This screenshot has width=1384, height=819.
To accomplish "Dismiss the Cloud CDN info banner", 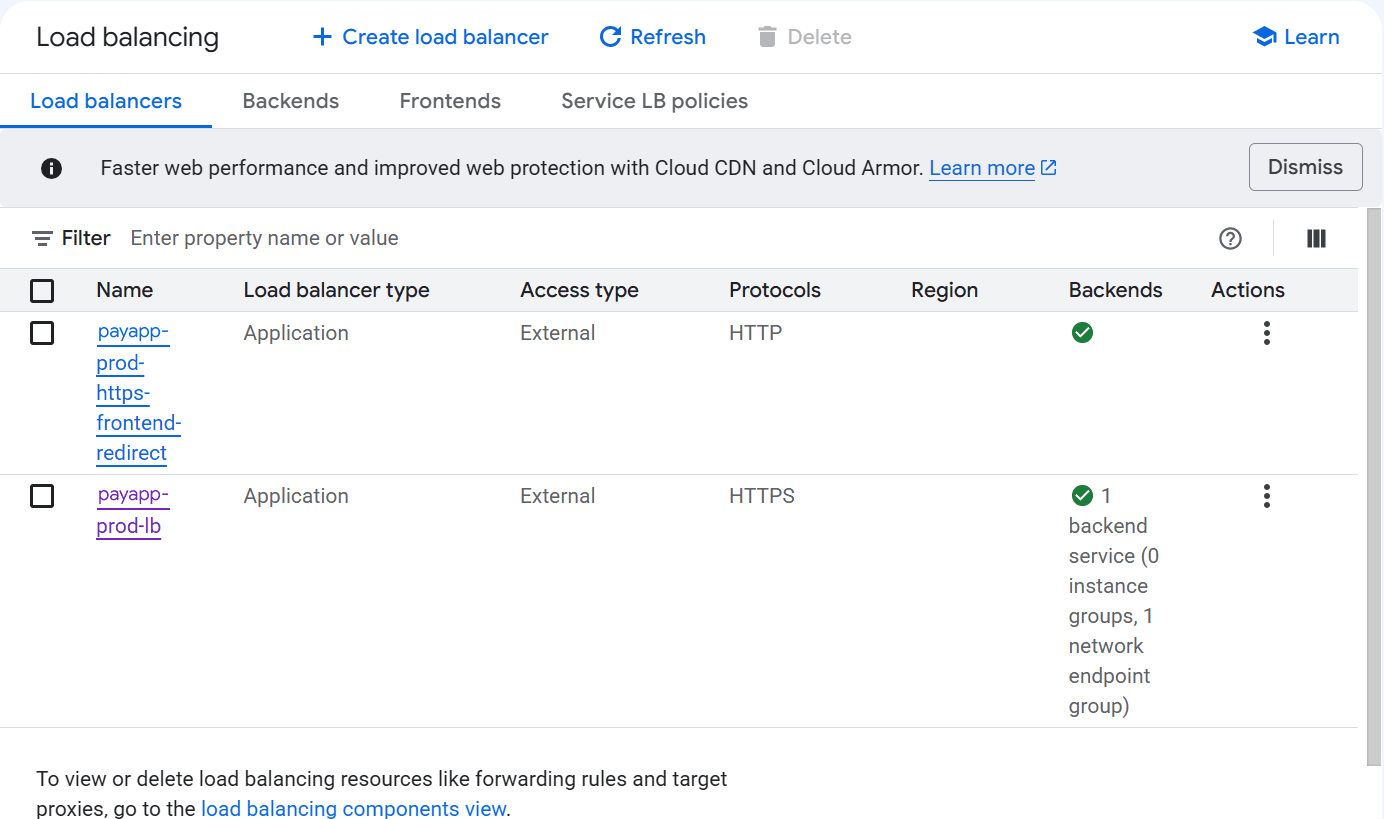I will pos(1305,167).
